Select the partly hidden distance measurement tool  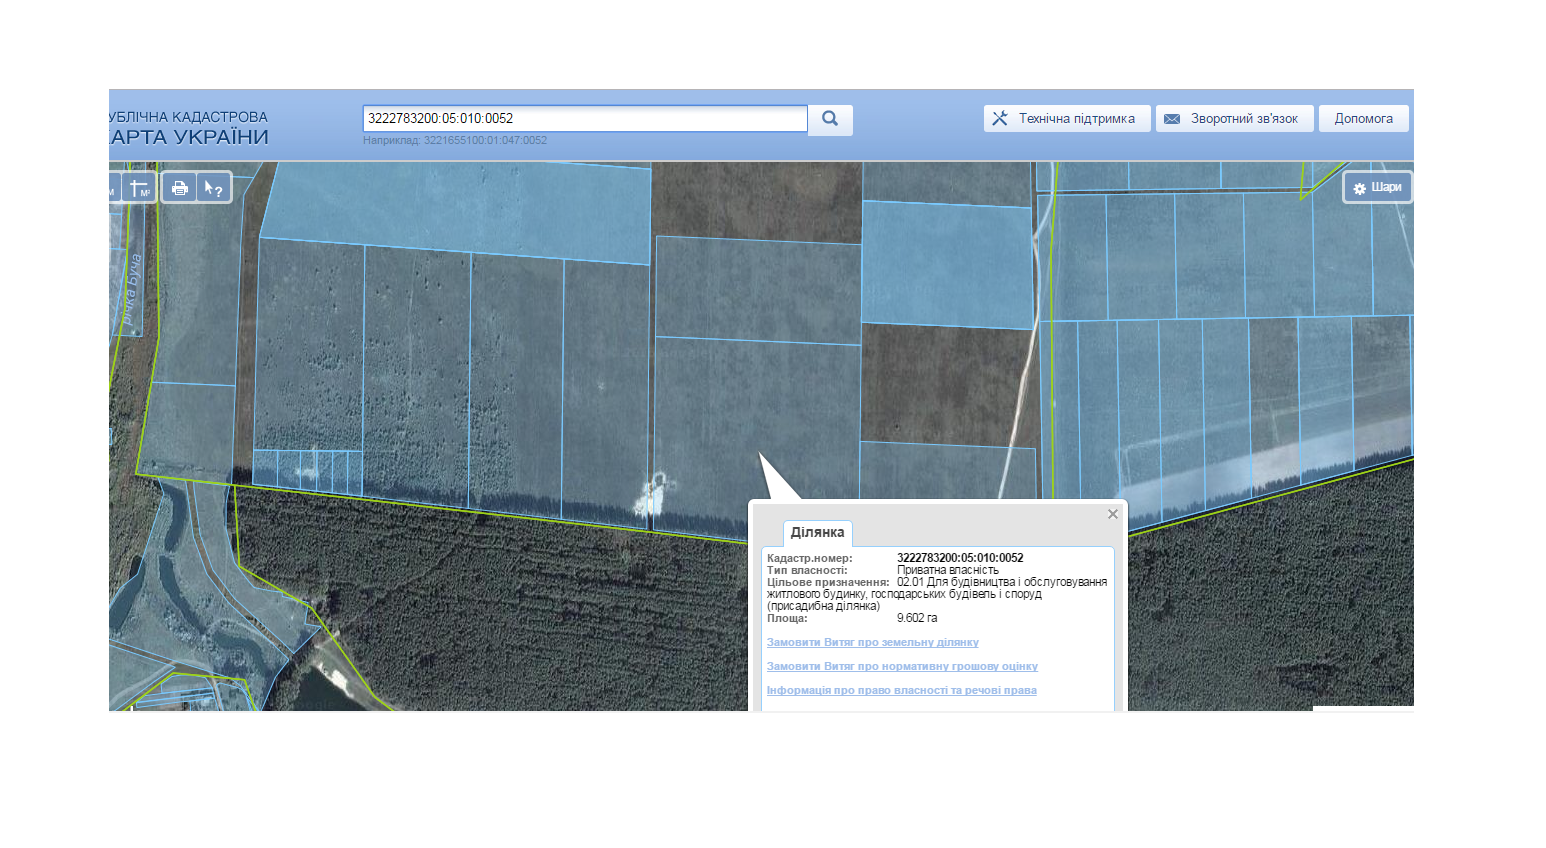114,188
